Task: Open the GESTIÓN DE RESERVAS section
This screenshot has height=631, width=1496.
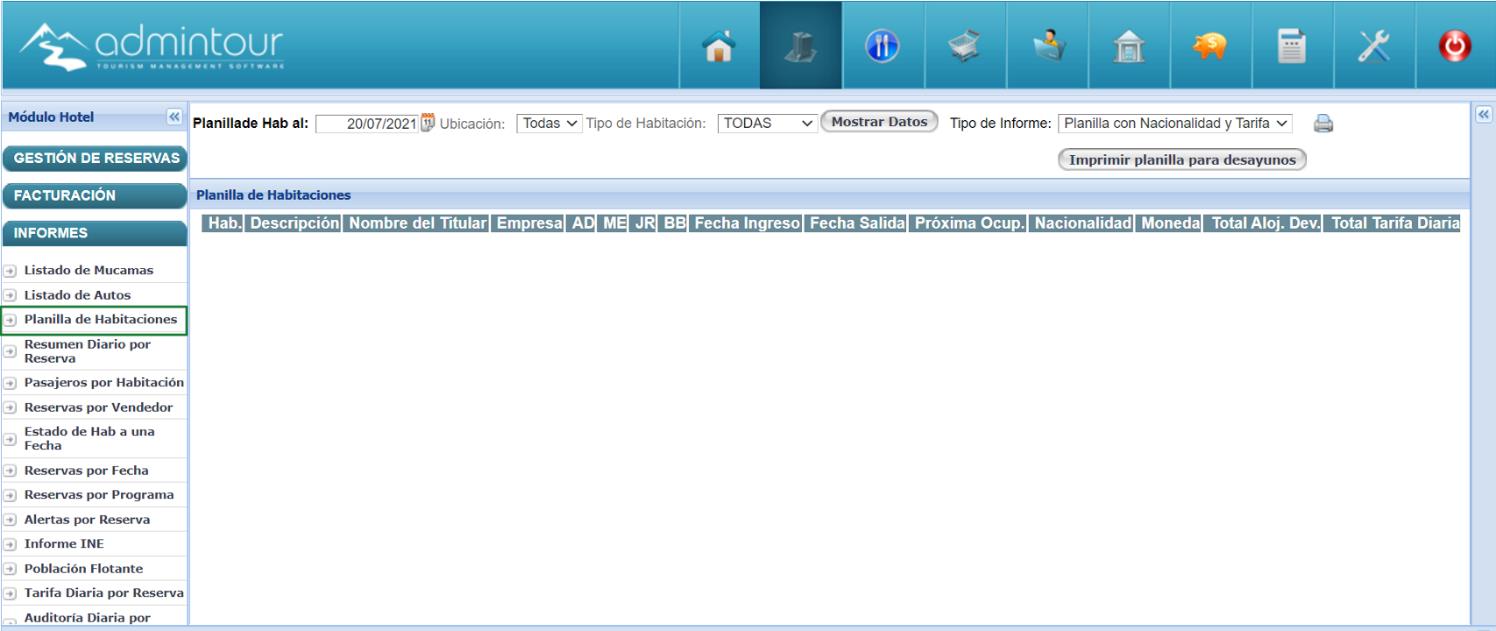Action: pyautogui.click(x=94, y=158)
